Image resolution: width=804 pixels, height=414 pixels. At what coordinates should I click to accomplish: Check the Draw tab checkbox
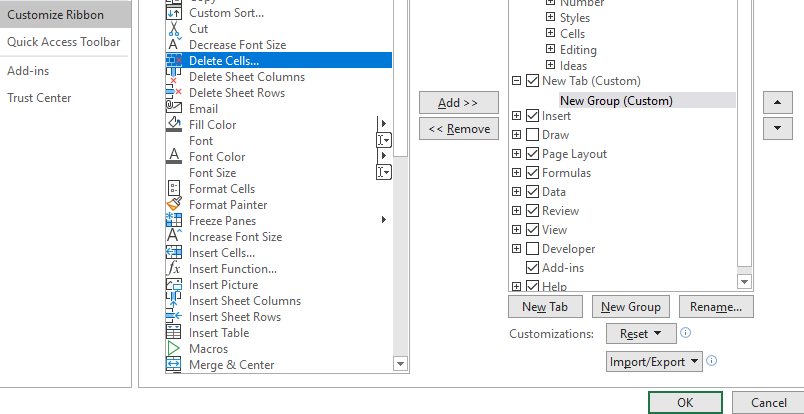(x=532, y=135)
